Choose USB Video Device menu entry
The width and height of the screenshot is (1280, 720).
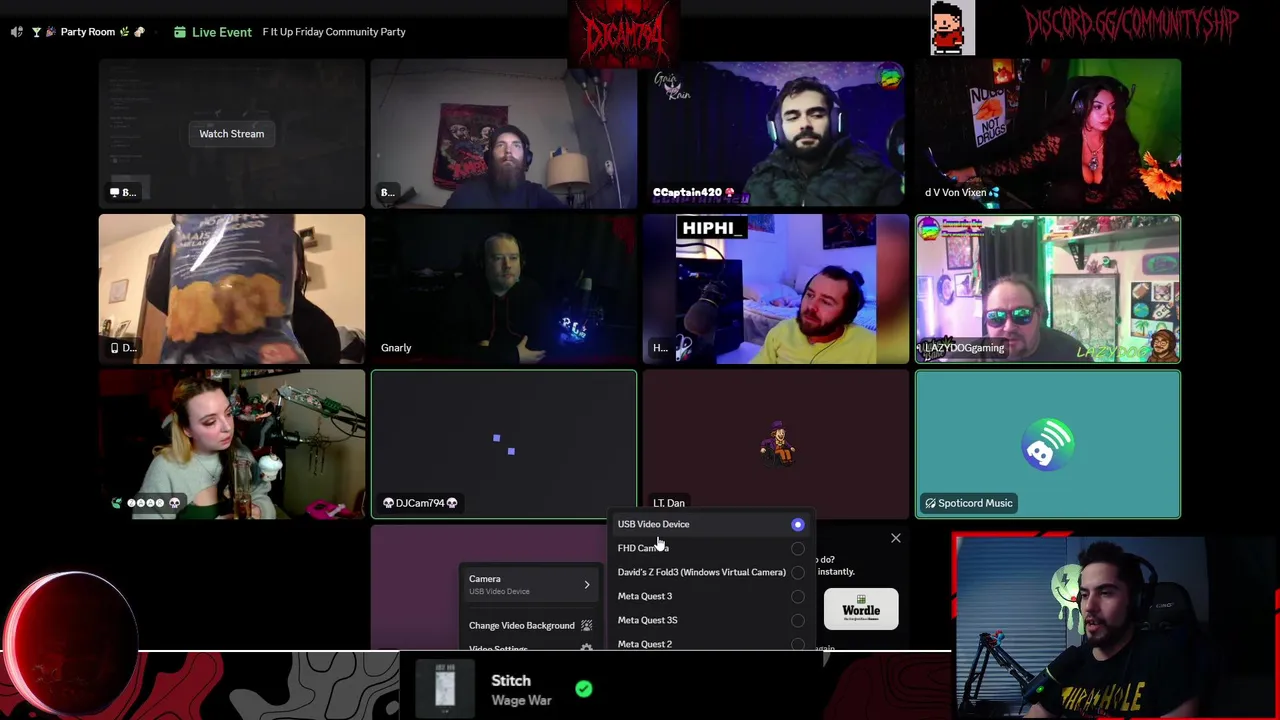tap(711, 524)
